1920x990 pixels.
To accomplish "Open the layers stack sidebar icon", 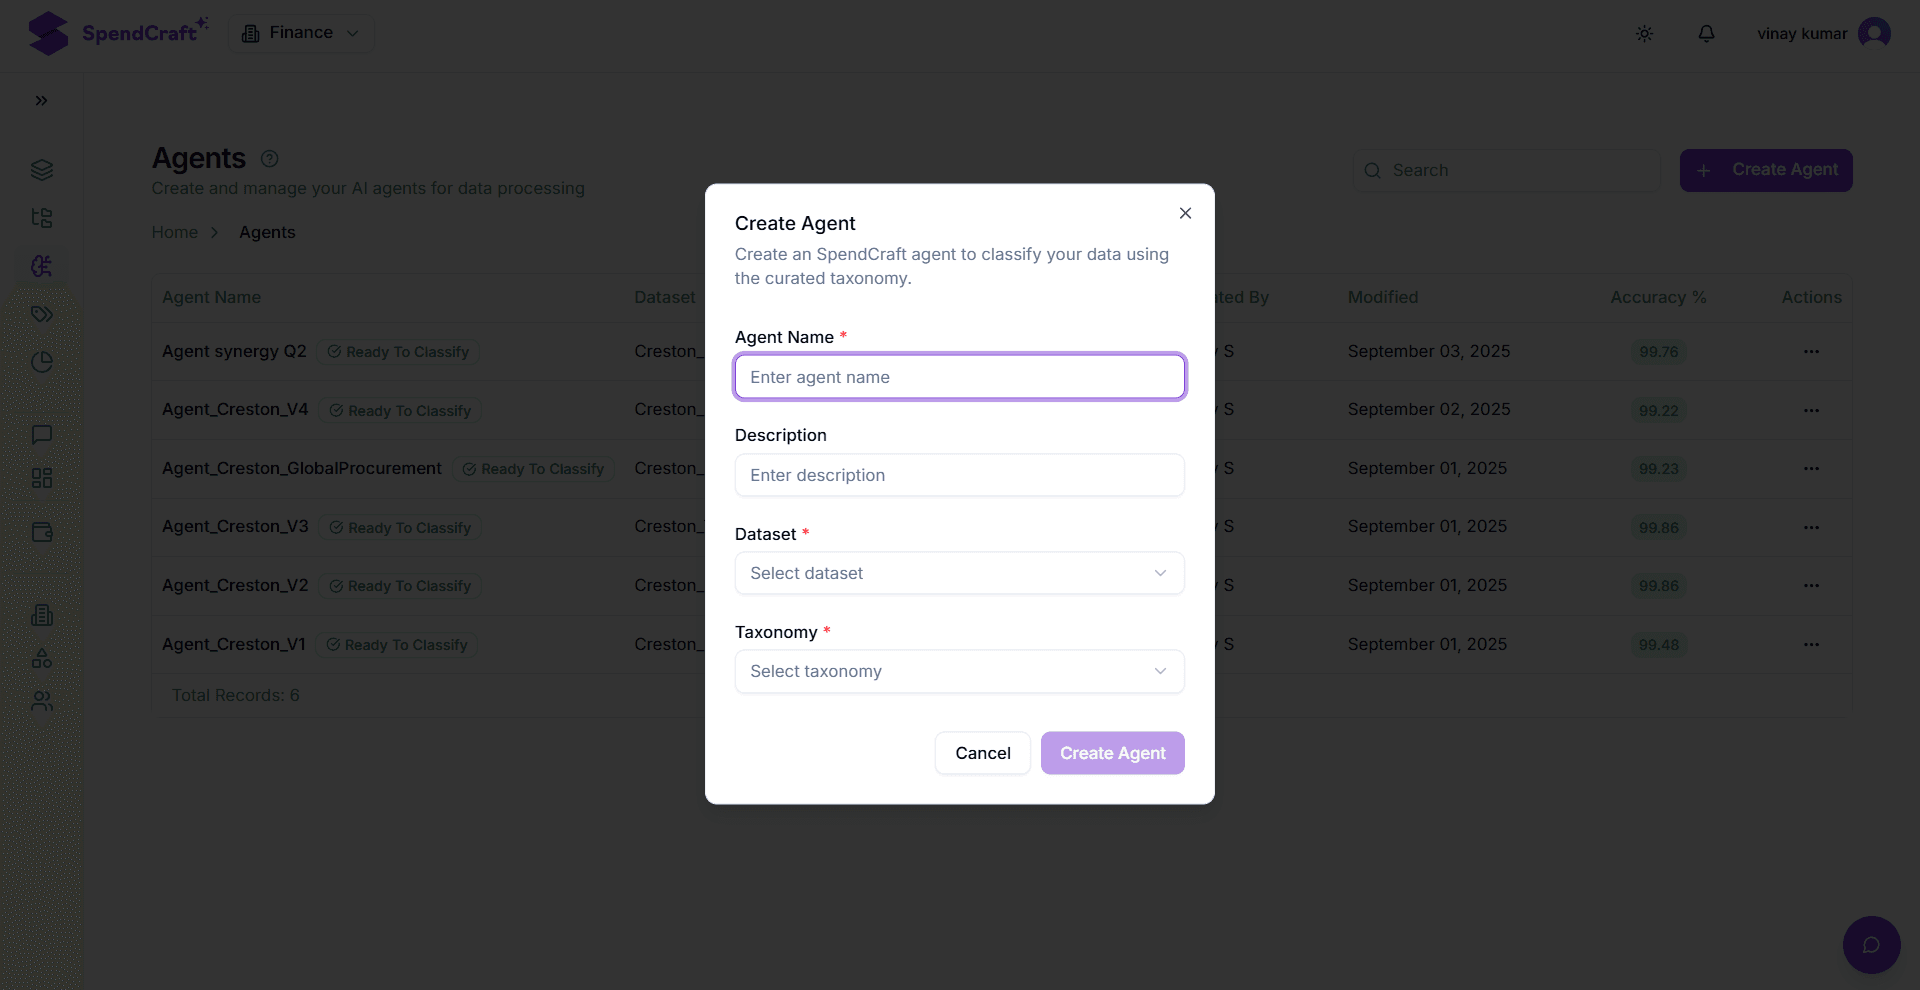I will pyautogui.click(x=41, y=170).
